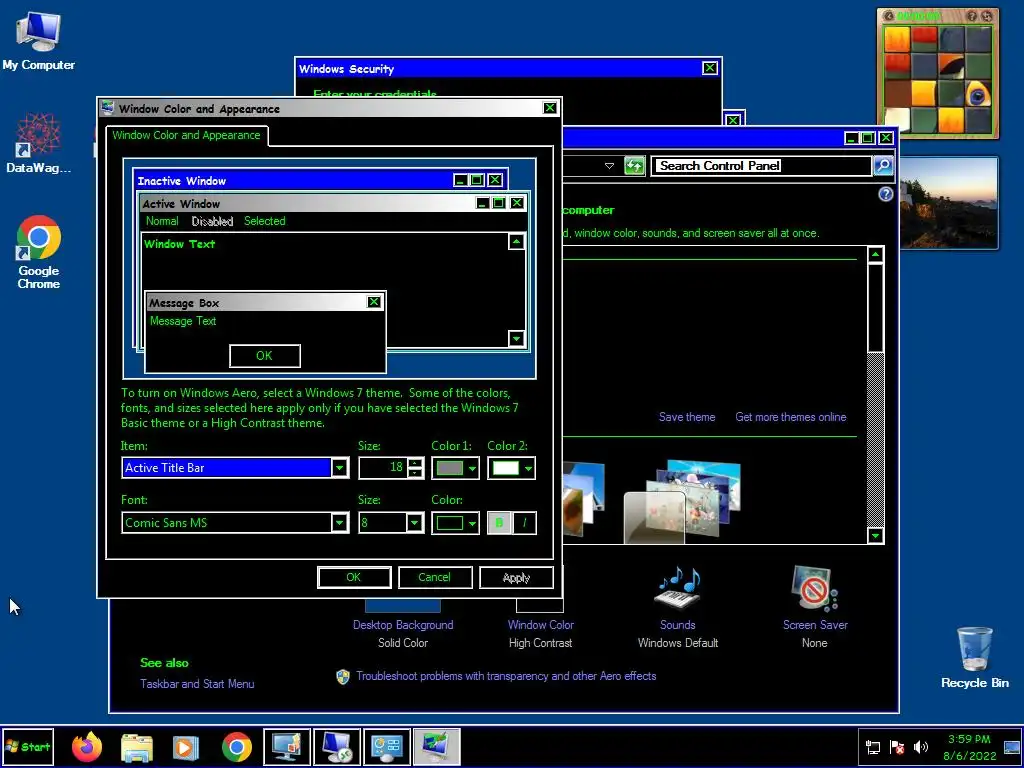Viewport: 1024px width, 768px height.
Task: Click the theme list scroll-down arrow
Action: [x=876, y=536]
